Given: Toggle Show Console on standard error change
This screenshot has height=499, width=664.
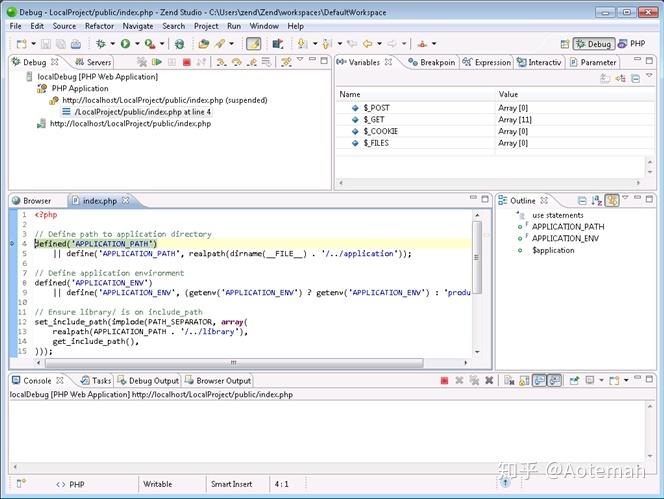Looking at the screenshot, I should (554, 380).
